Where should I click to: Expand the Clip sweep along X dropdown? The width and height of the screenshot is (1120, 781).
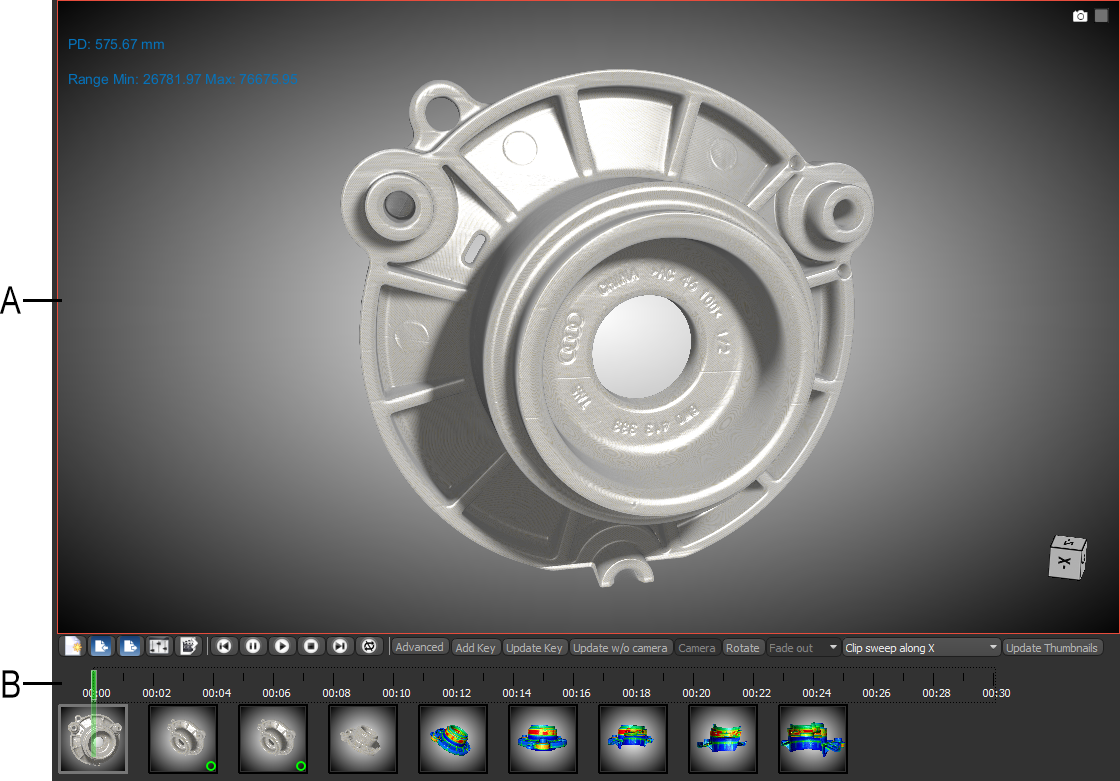point(921,648)
